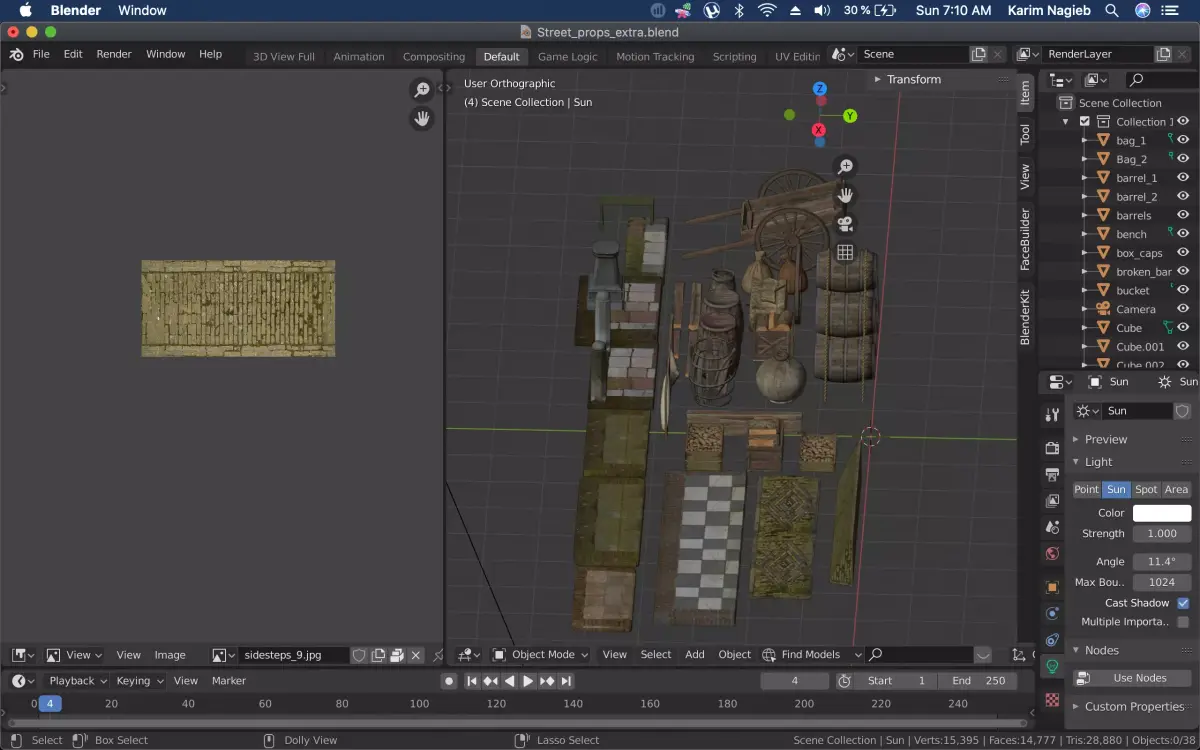Click the viewport zoom magnifier icon
The width and height of the screenshot is (1200, 750).
(845, 167)
